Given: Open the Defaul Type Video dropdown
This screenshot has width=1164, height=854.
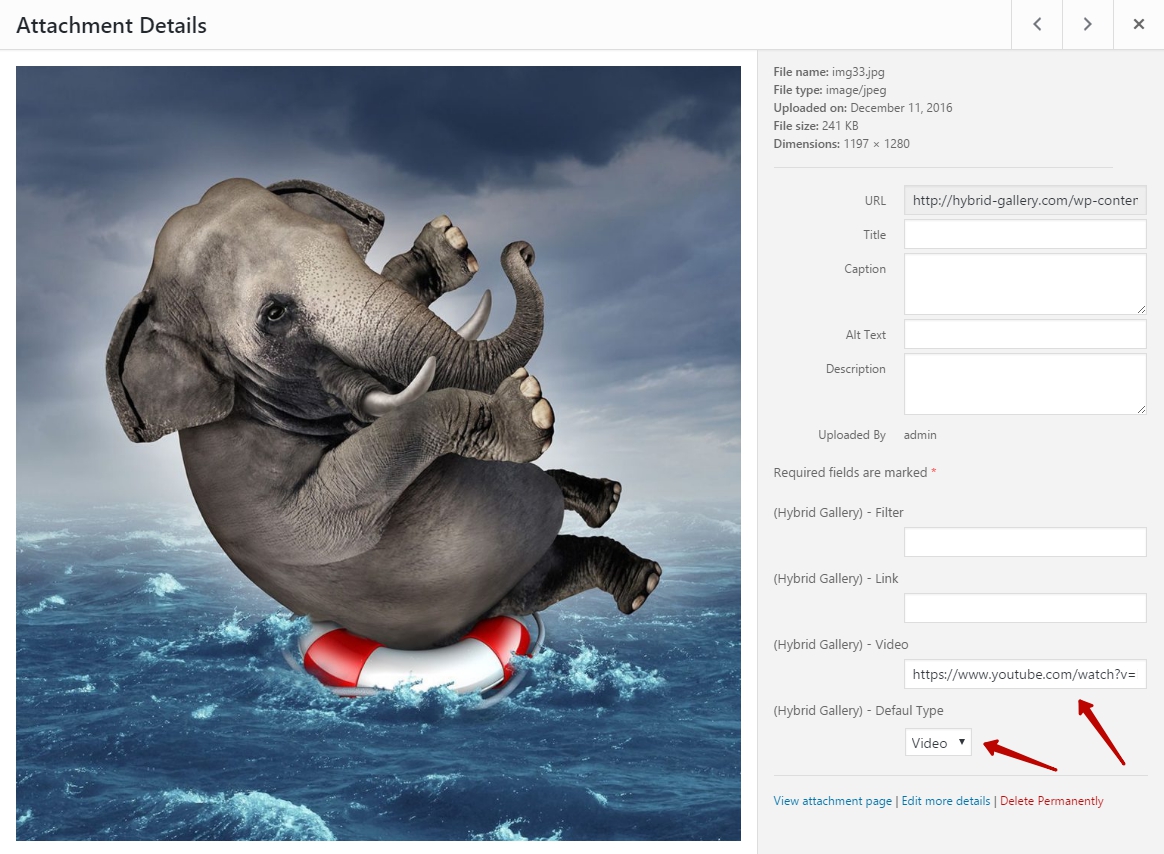Looking at the screenshot, I should [x=938, y=743].
